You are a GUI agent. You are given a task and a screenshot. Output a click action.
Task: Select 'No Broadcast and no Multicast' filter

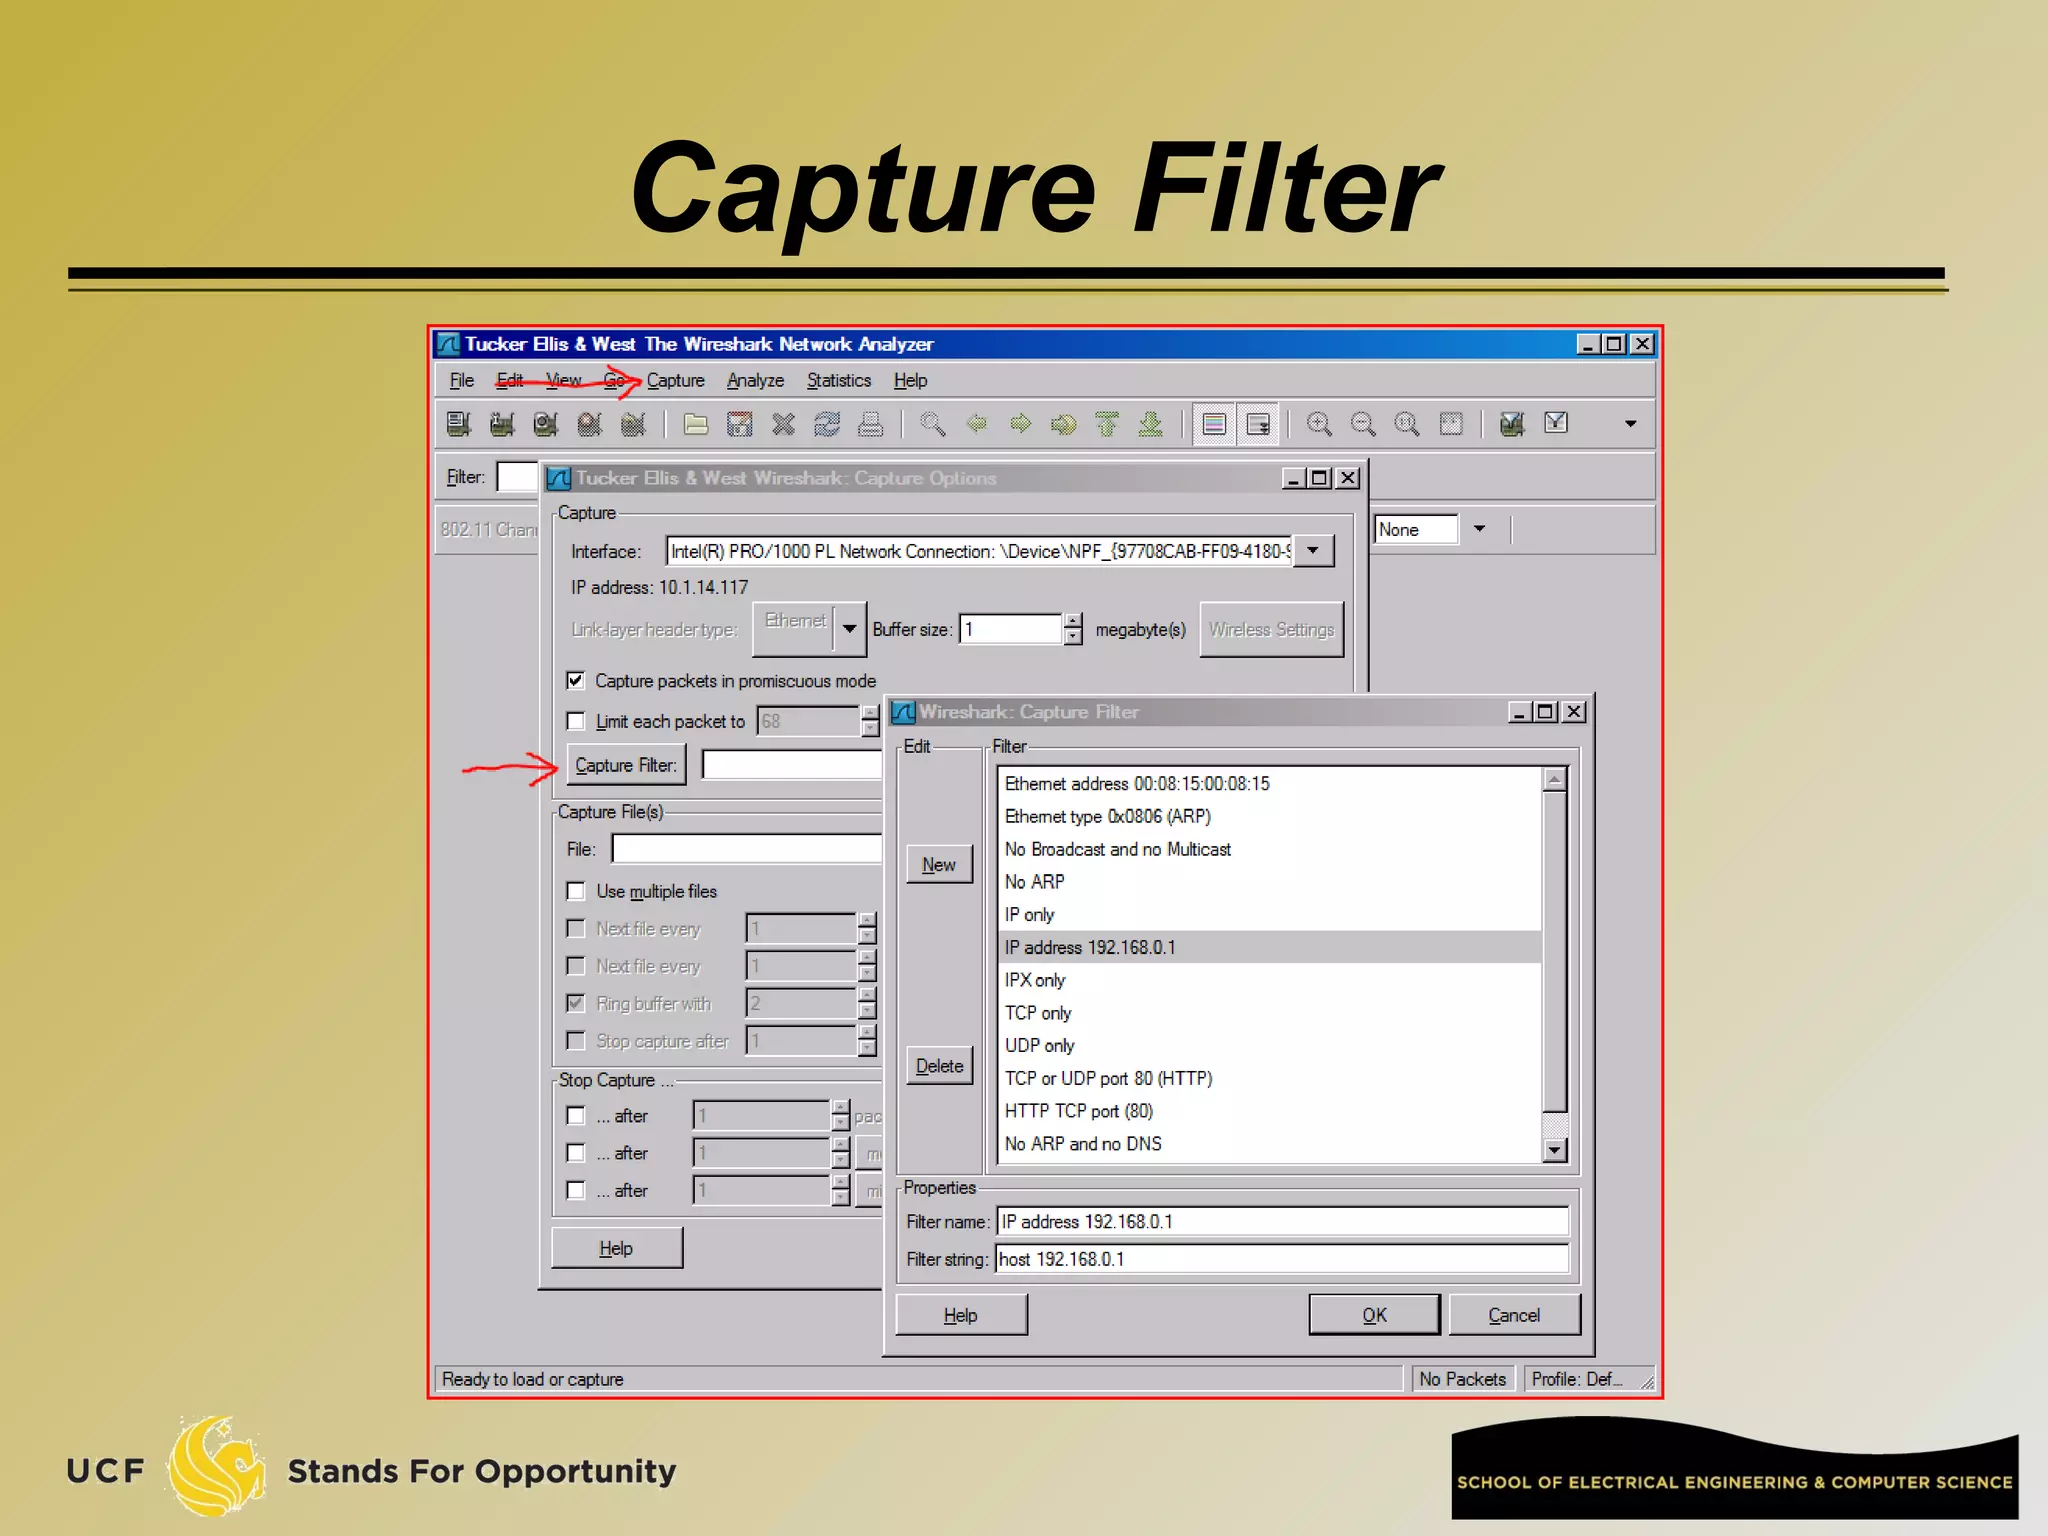tap(1270, 849)
